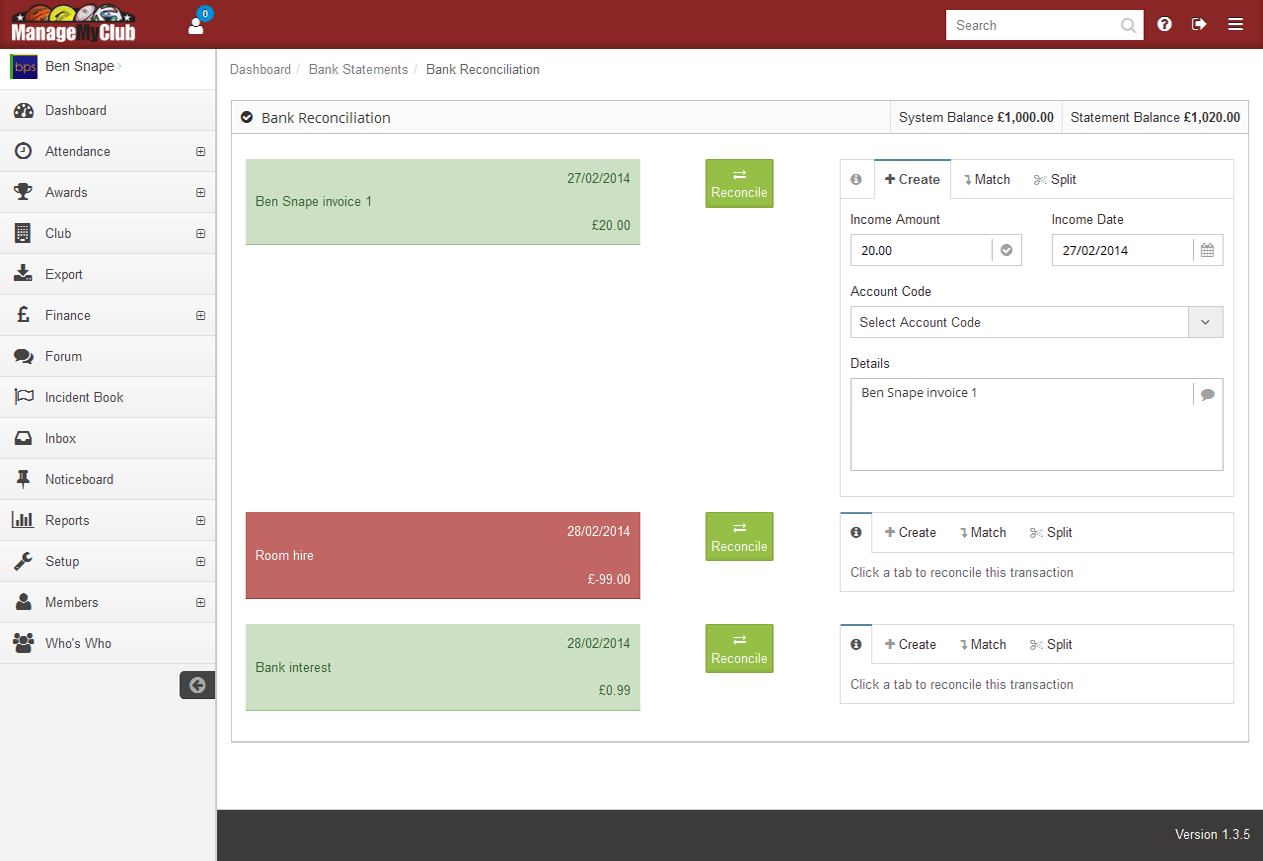Open info tab for Bank interest
1263x861 pixels.
pos(856,645)
